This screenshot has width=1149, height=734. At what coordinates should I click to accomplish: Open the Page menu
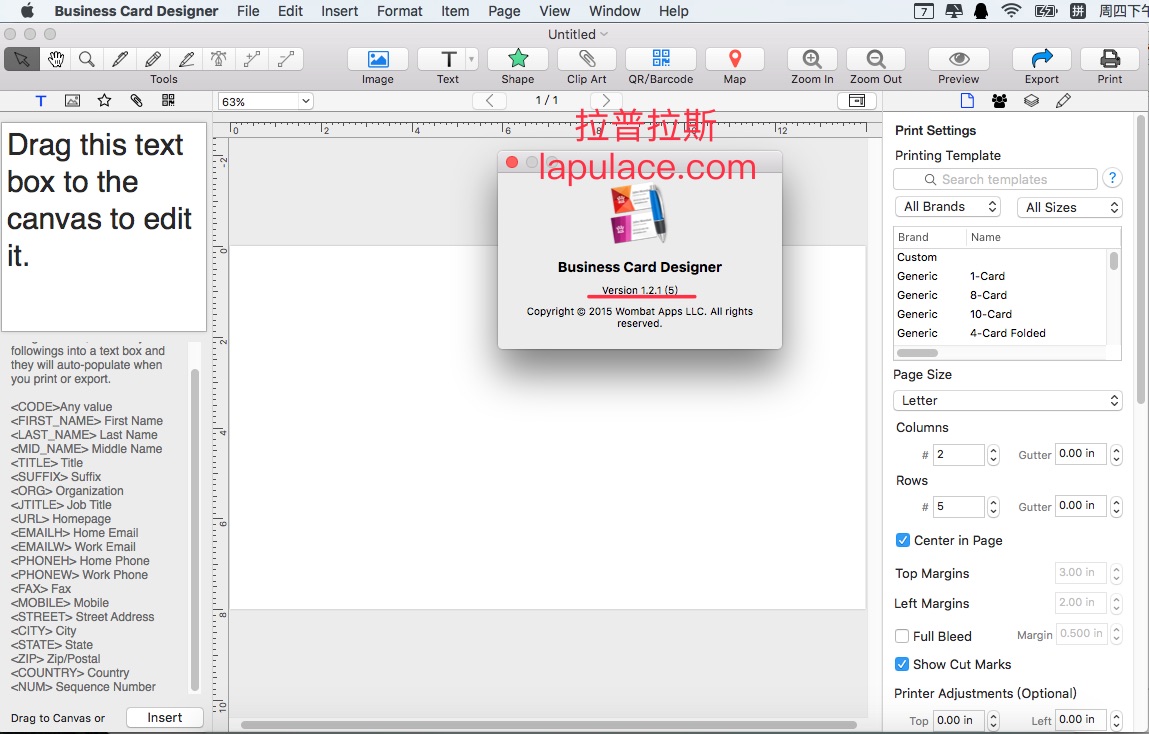[504, 11]
